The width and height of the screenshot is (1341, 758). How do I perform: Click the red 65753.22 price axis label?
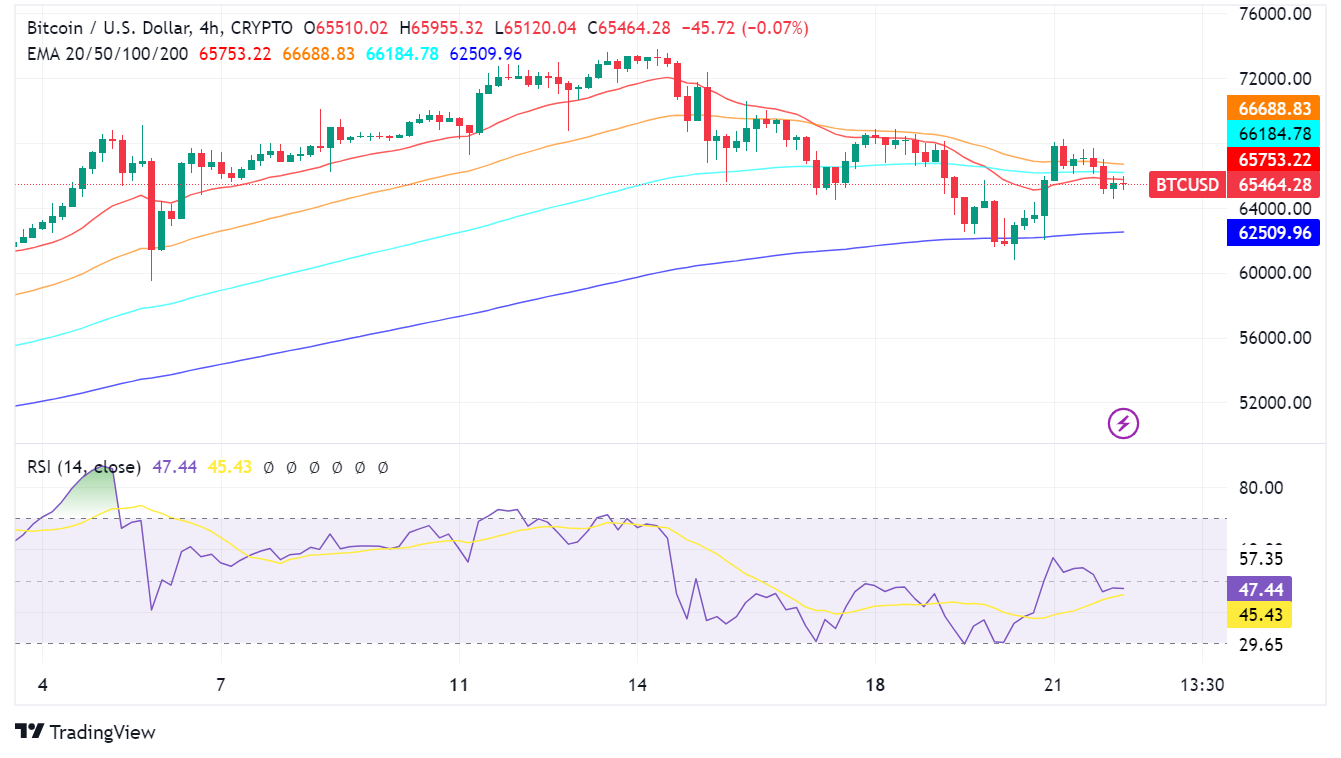coord(1273,159)
